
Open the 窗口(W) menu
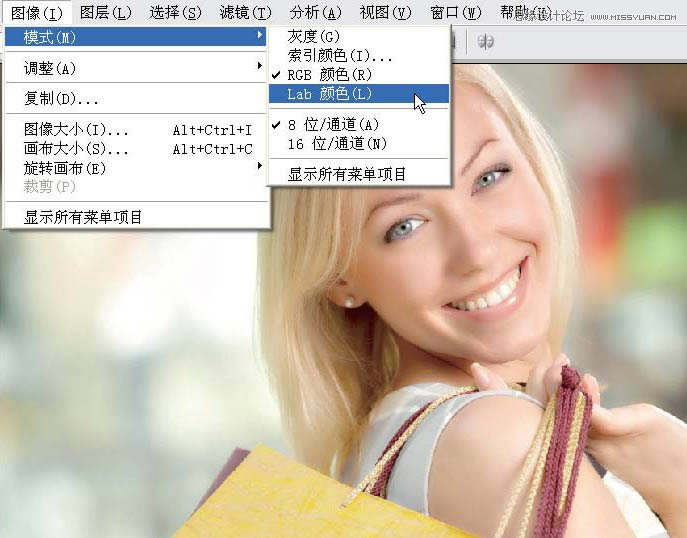pyautogui.click(x=455, y=13)
